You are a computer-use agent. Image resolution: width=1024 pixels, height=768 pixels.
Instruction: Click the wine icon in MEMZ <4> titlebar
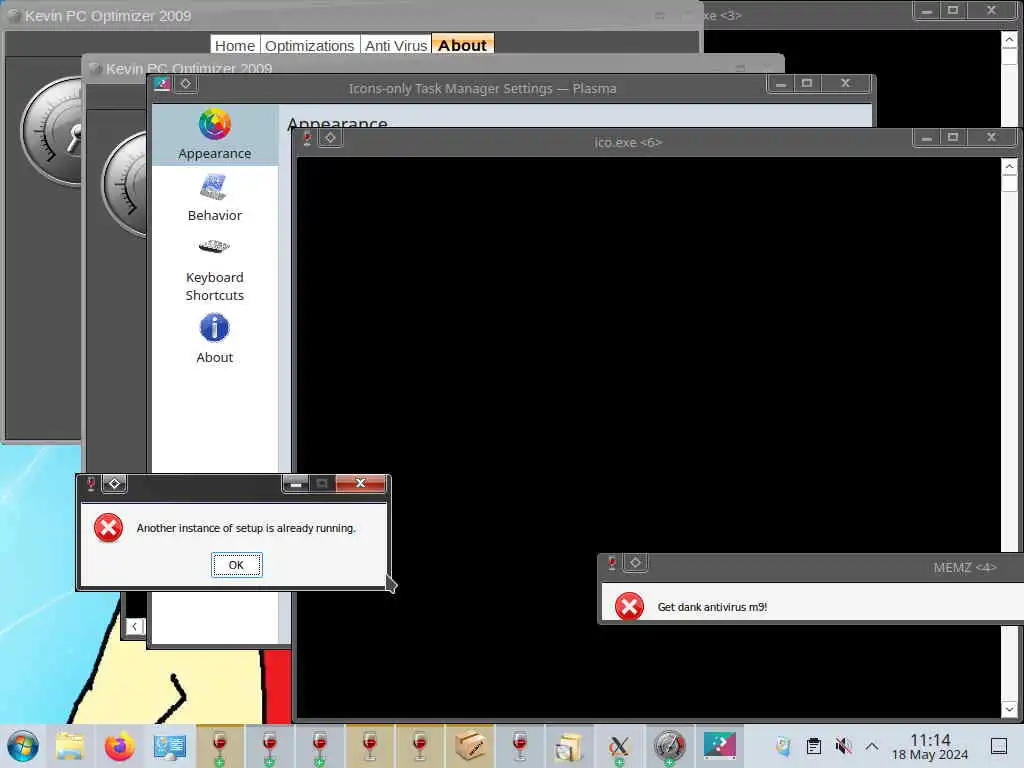[x=612, y=562]
